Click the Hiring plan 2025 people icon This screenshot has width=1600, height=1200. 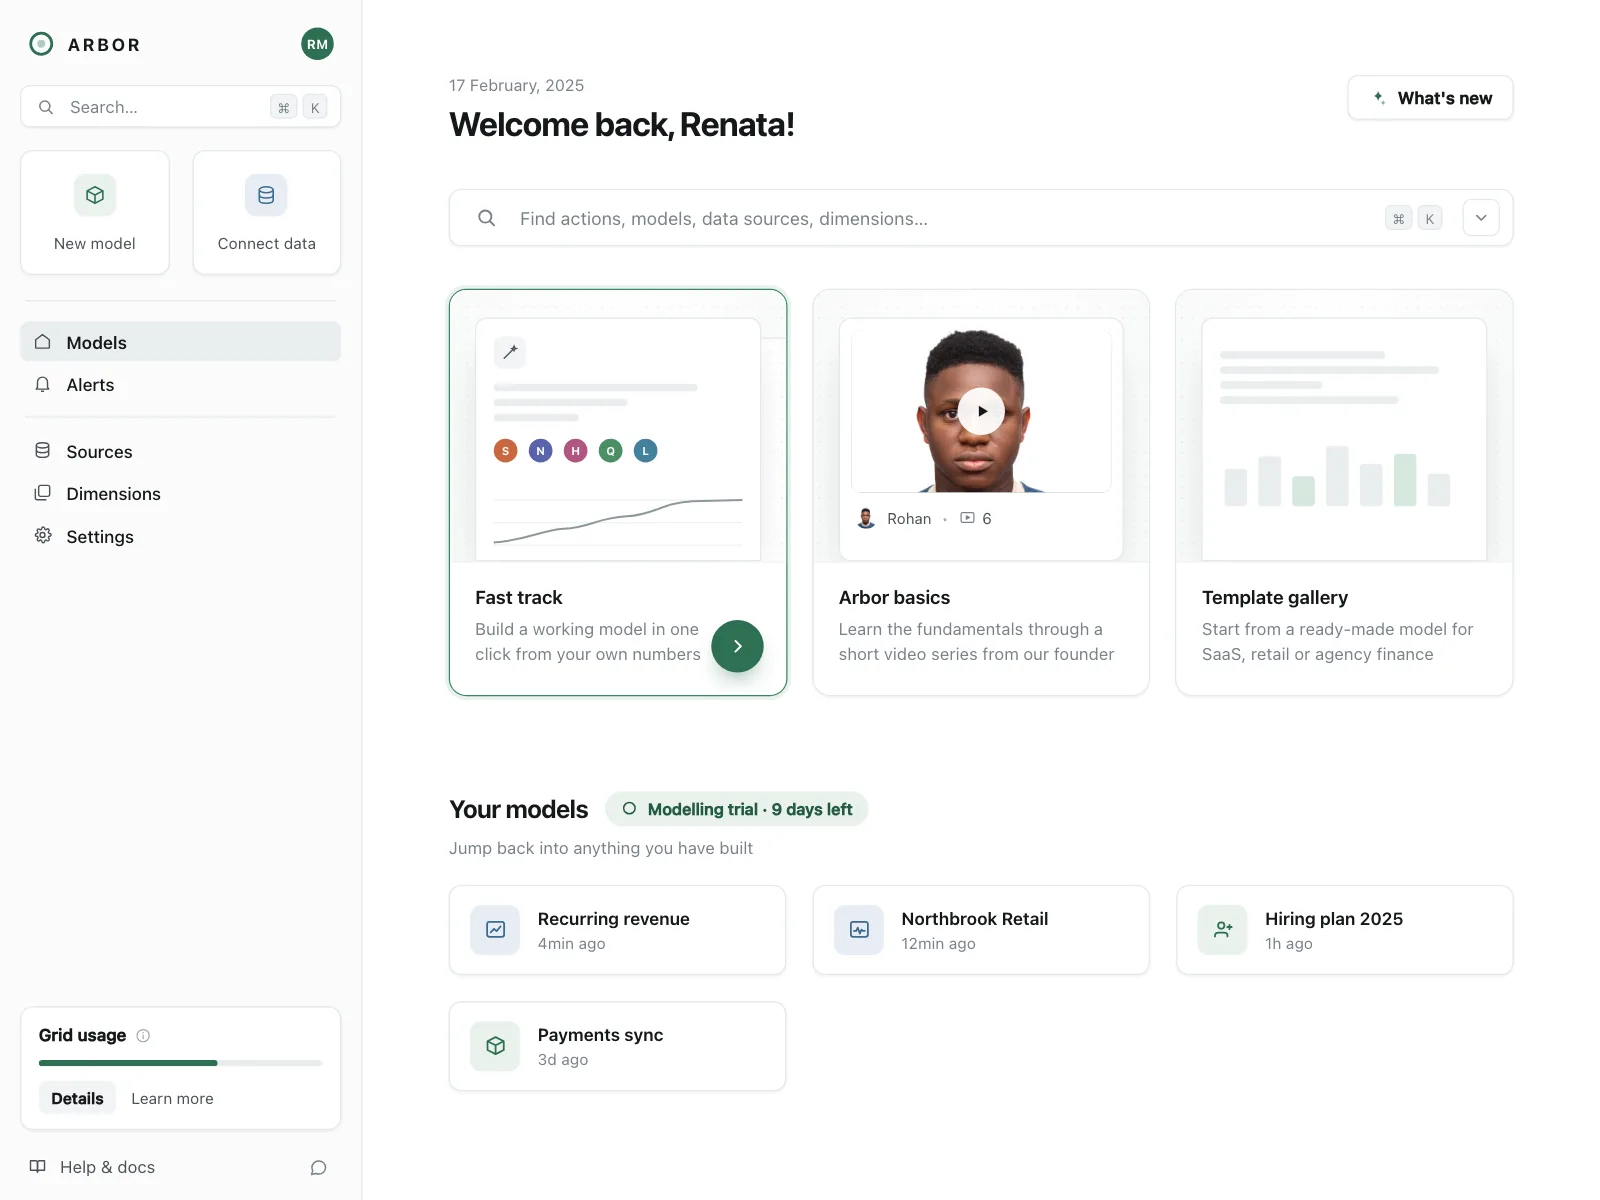coord(1223,930)
